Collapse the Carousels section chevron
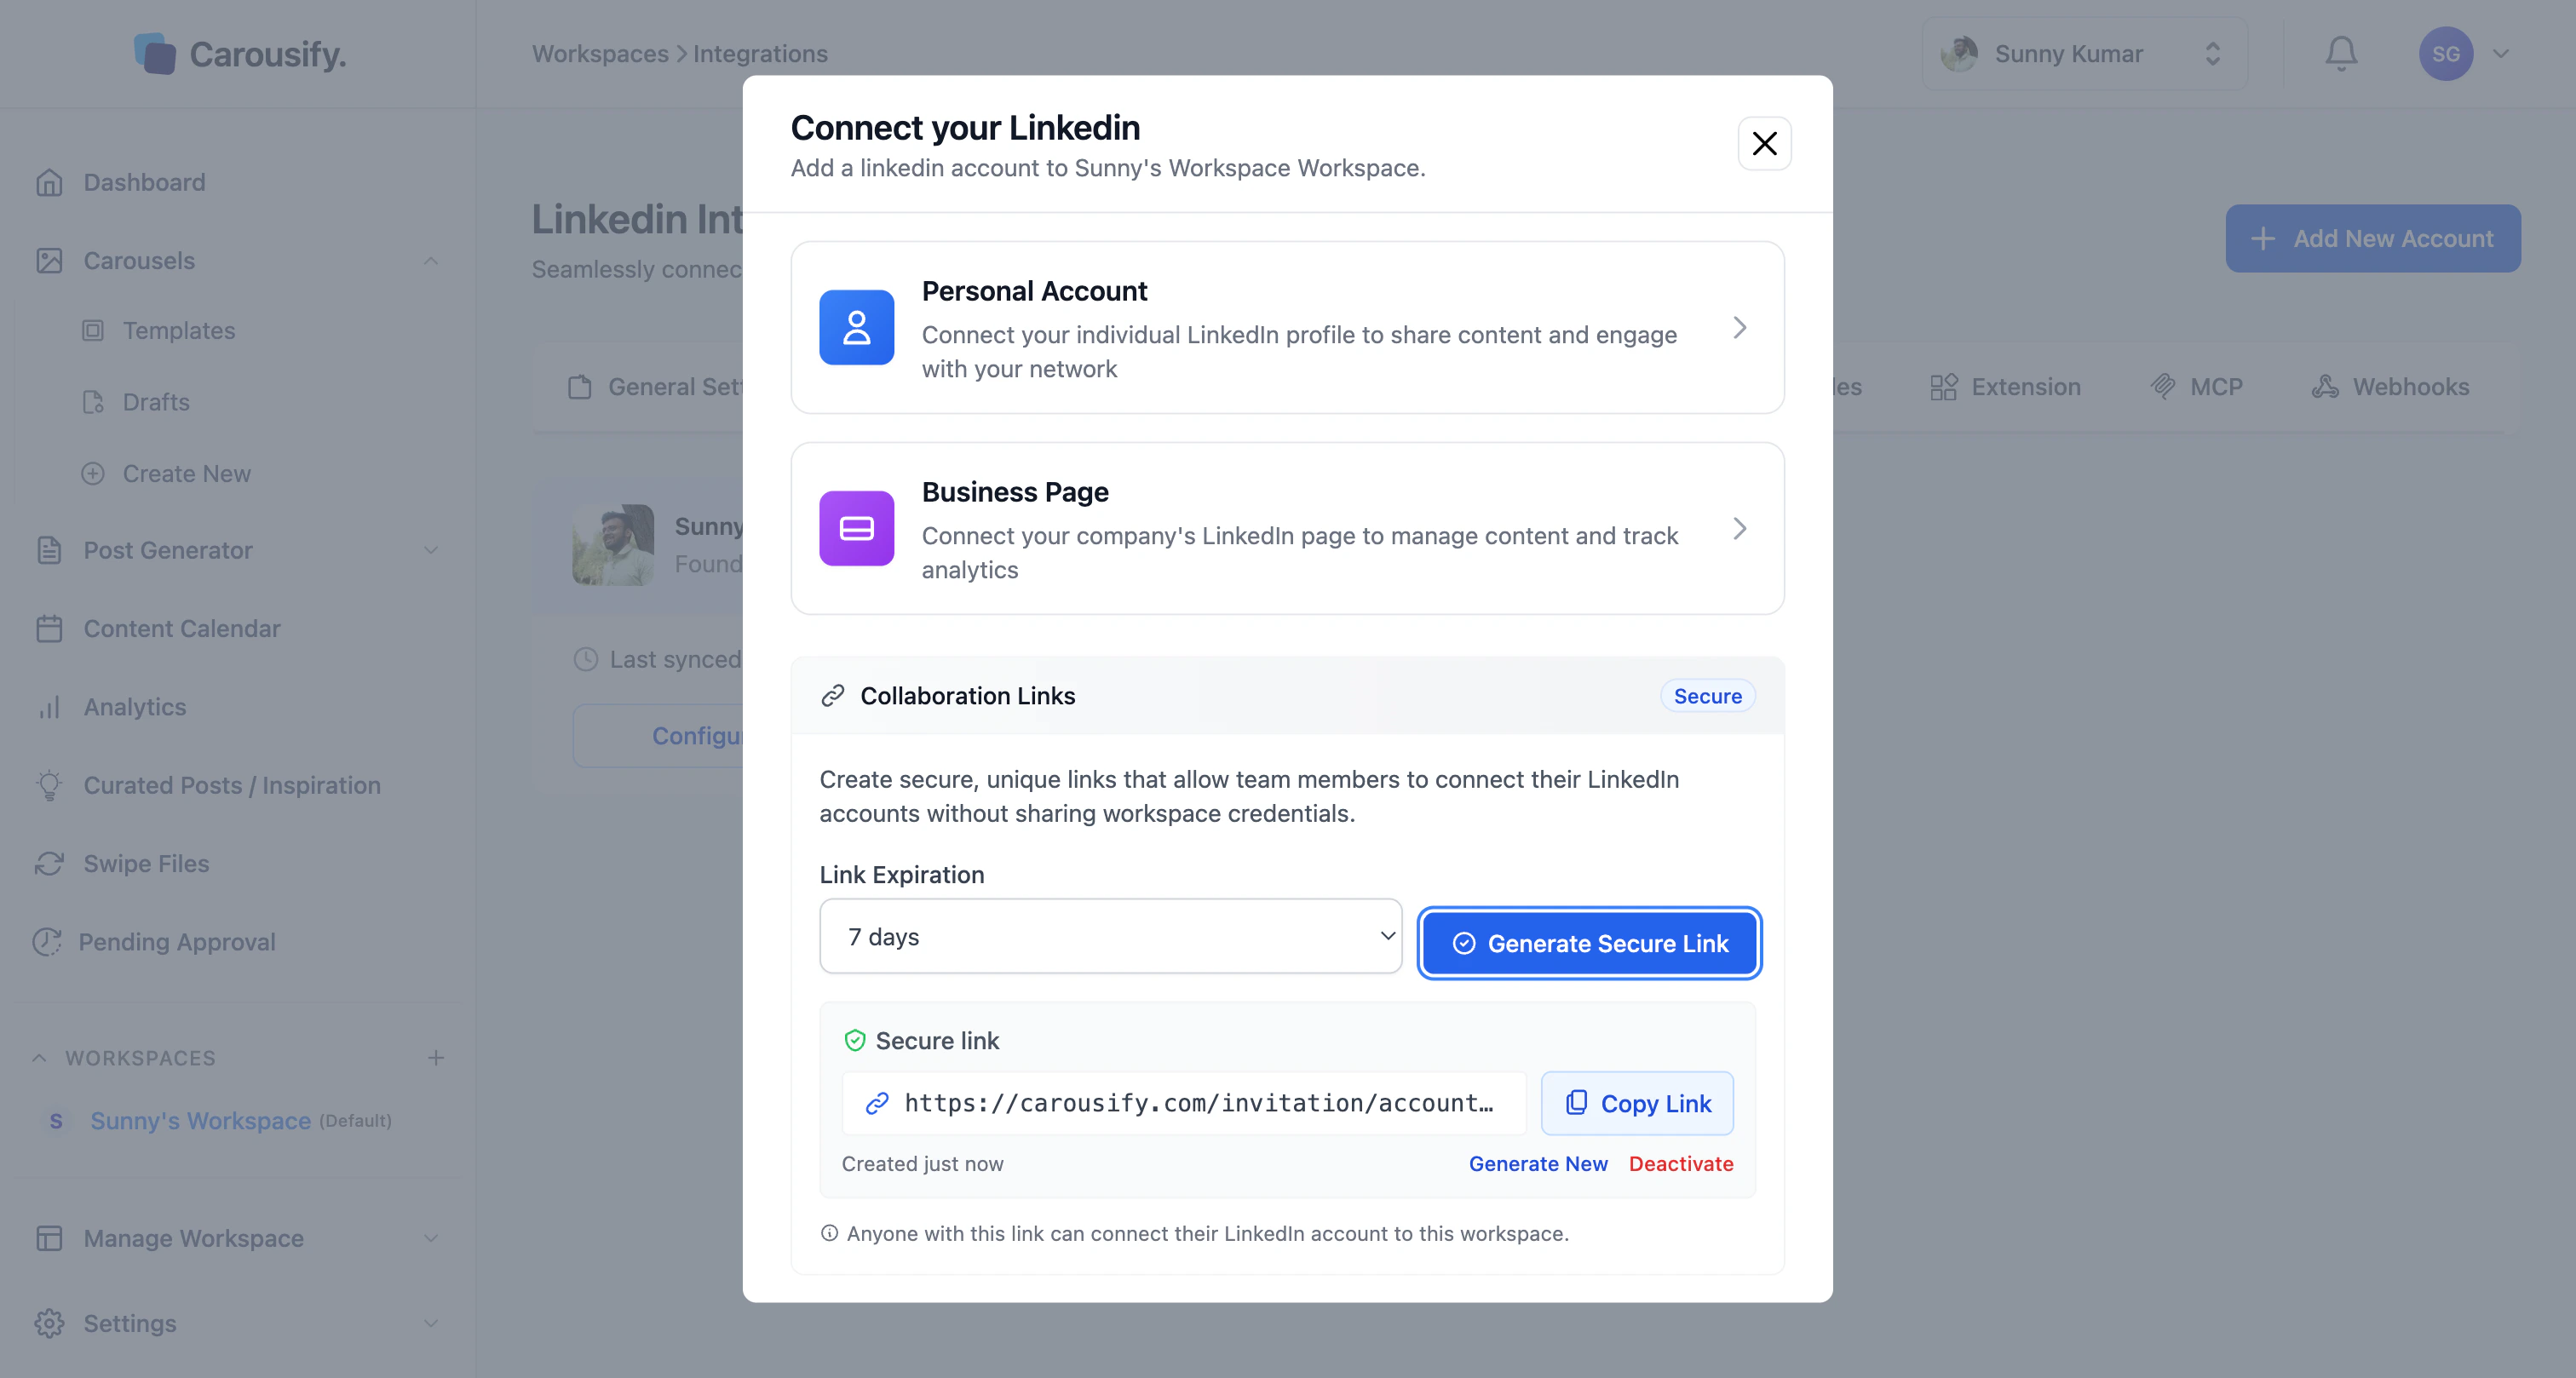 pos(431,260)
